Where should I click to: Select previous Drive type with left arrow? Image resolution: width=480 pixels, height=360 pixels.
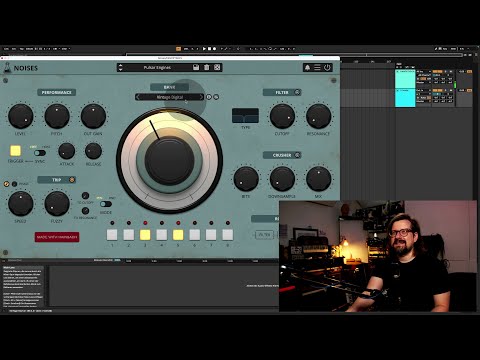point(138,97)
